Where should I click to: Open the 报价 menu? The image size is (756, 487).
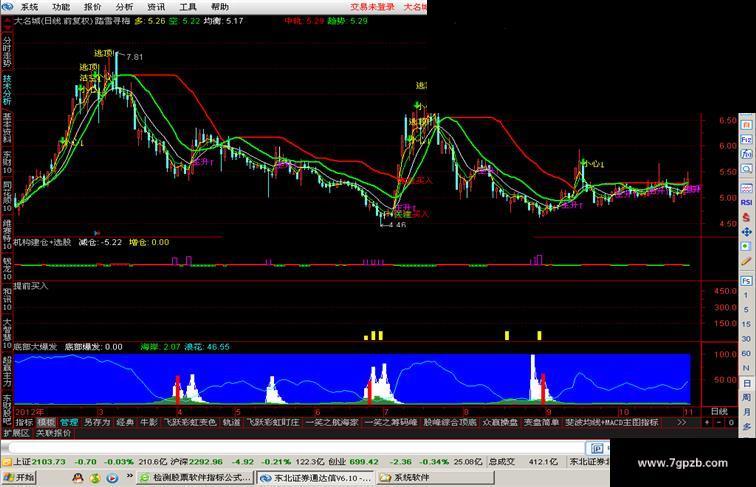click(93, 7)
